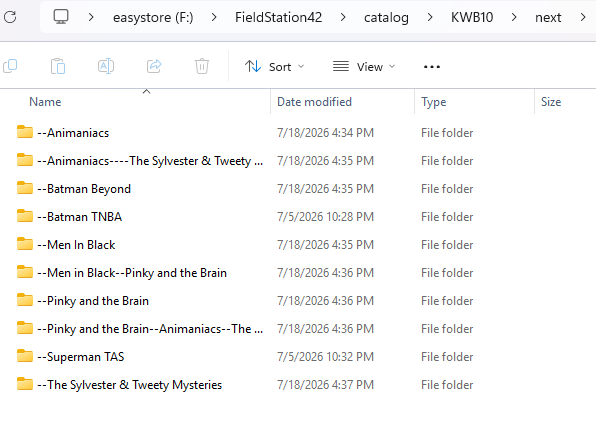Click the Delete trash icon

click(202, 66)
